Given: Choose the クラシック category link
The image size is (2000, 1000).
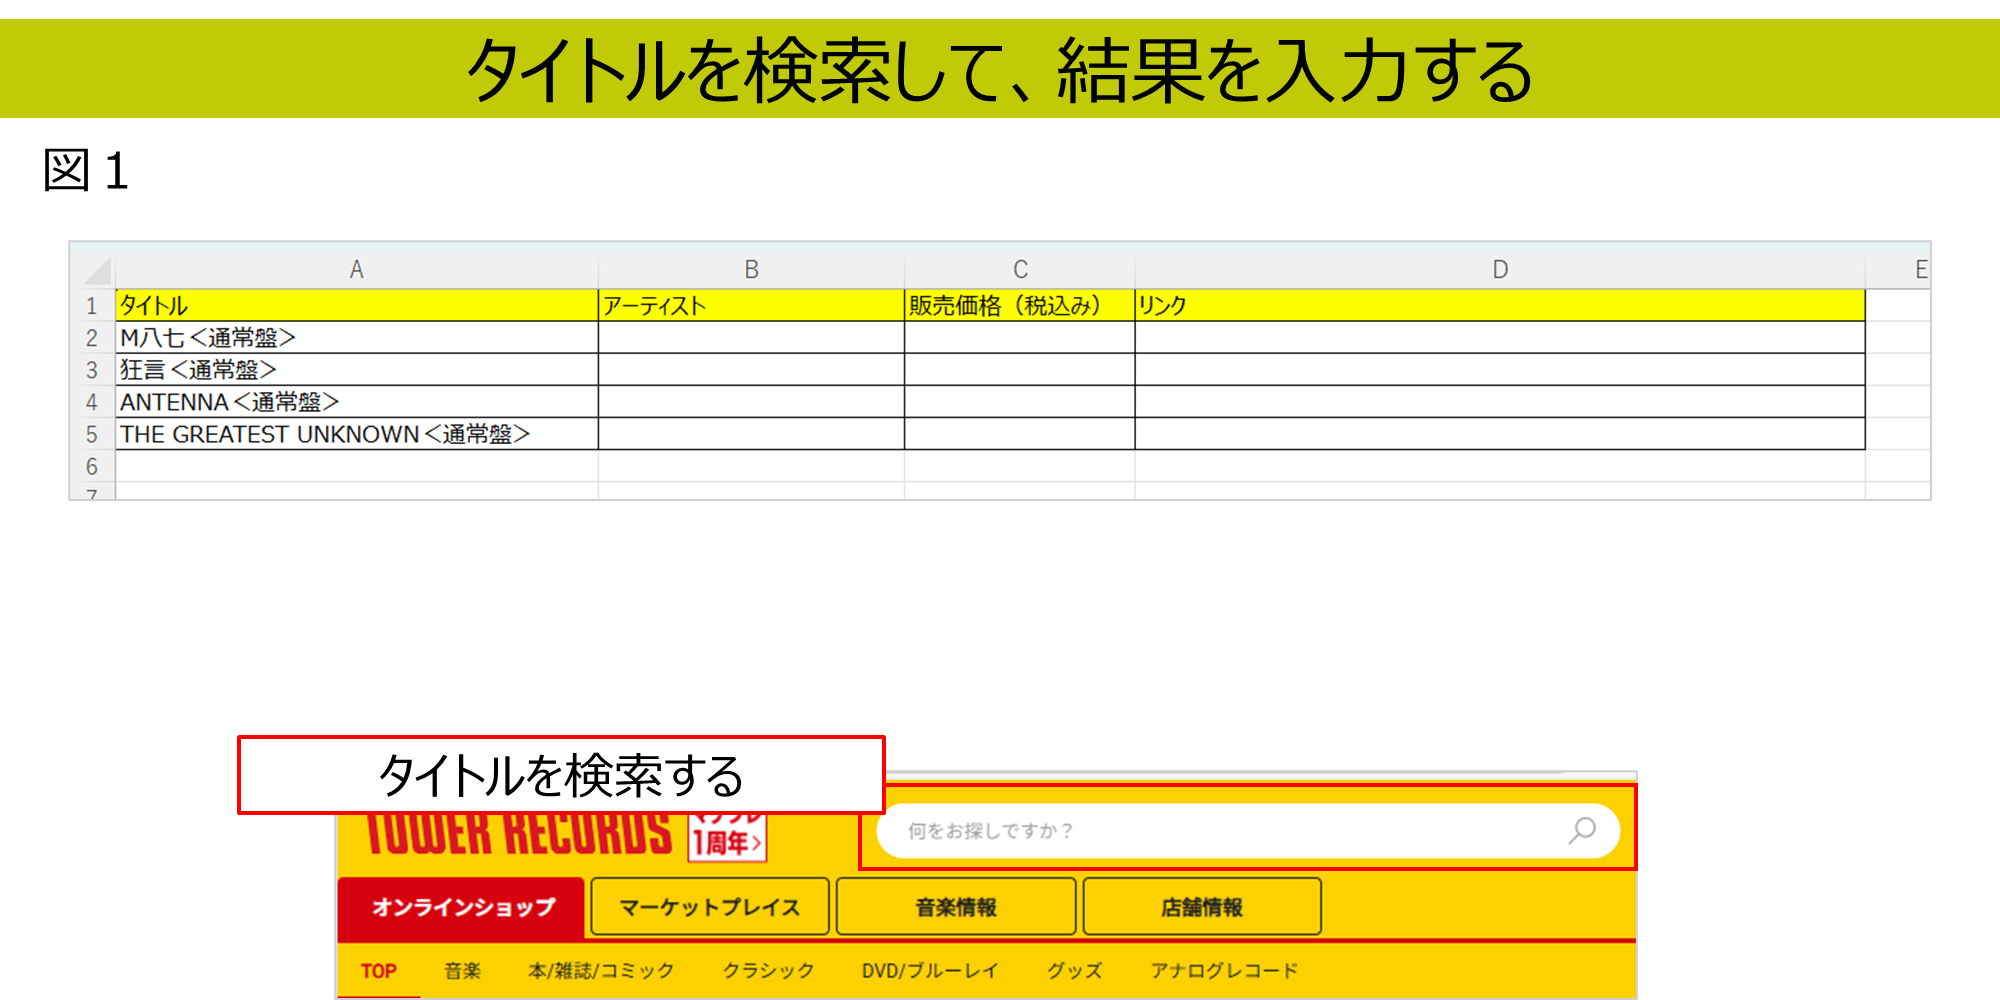Looking at the screenshot, I should pos(768,971).
